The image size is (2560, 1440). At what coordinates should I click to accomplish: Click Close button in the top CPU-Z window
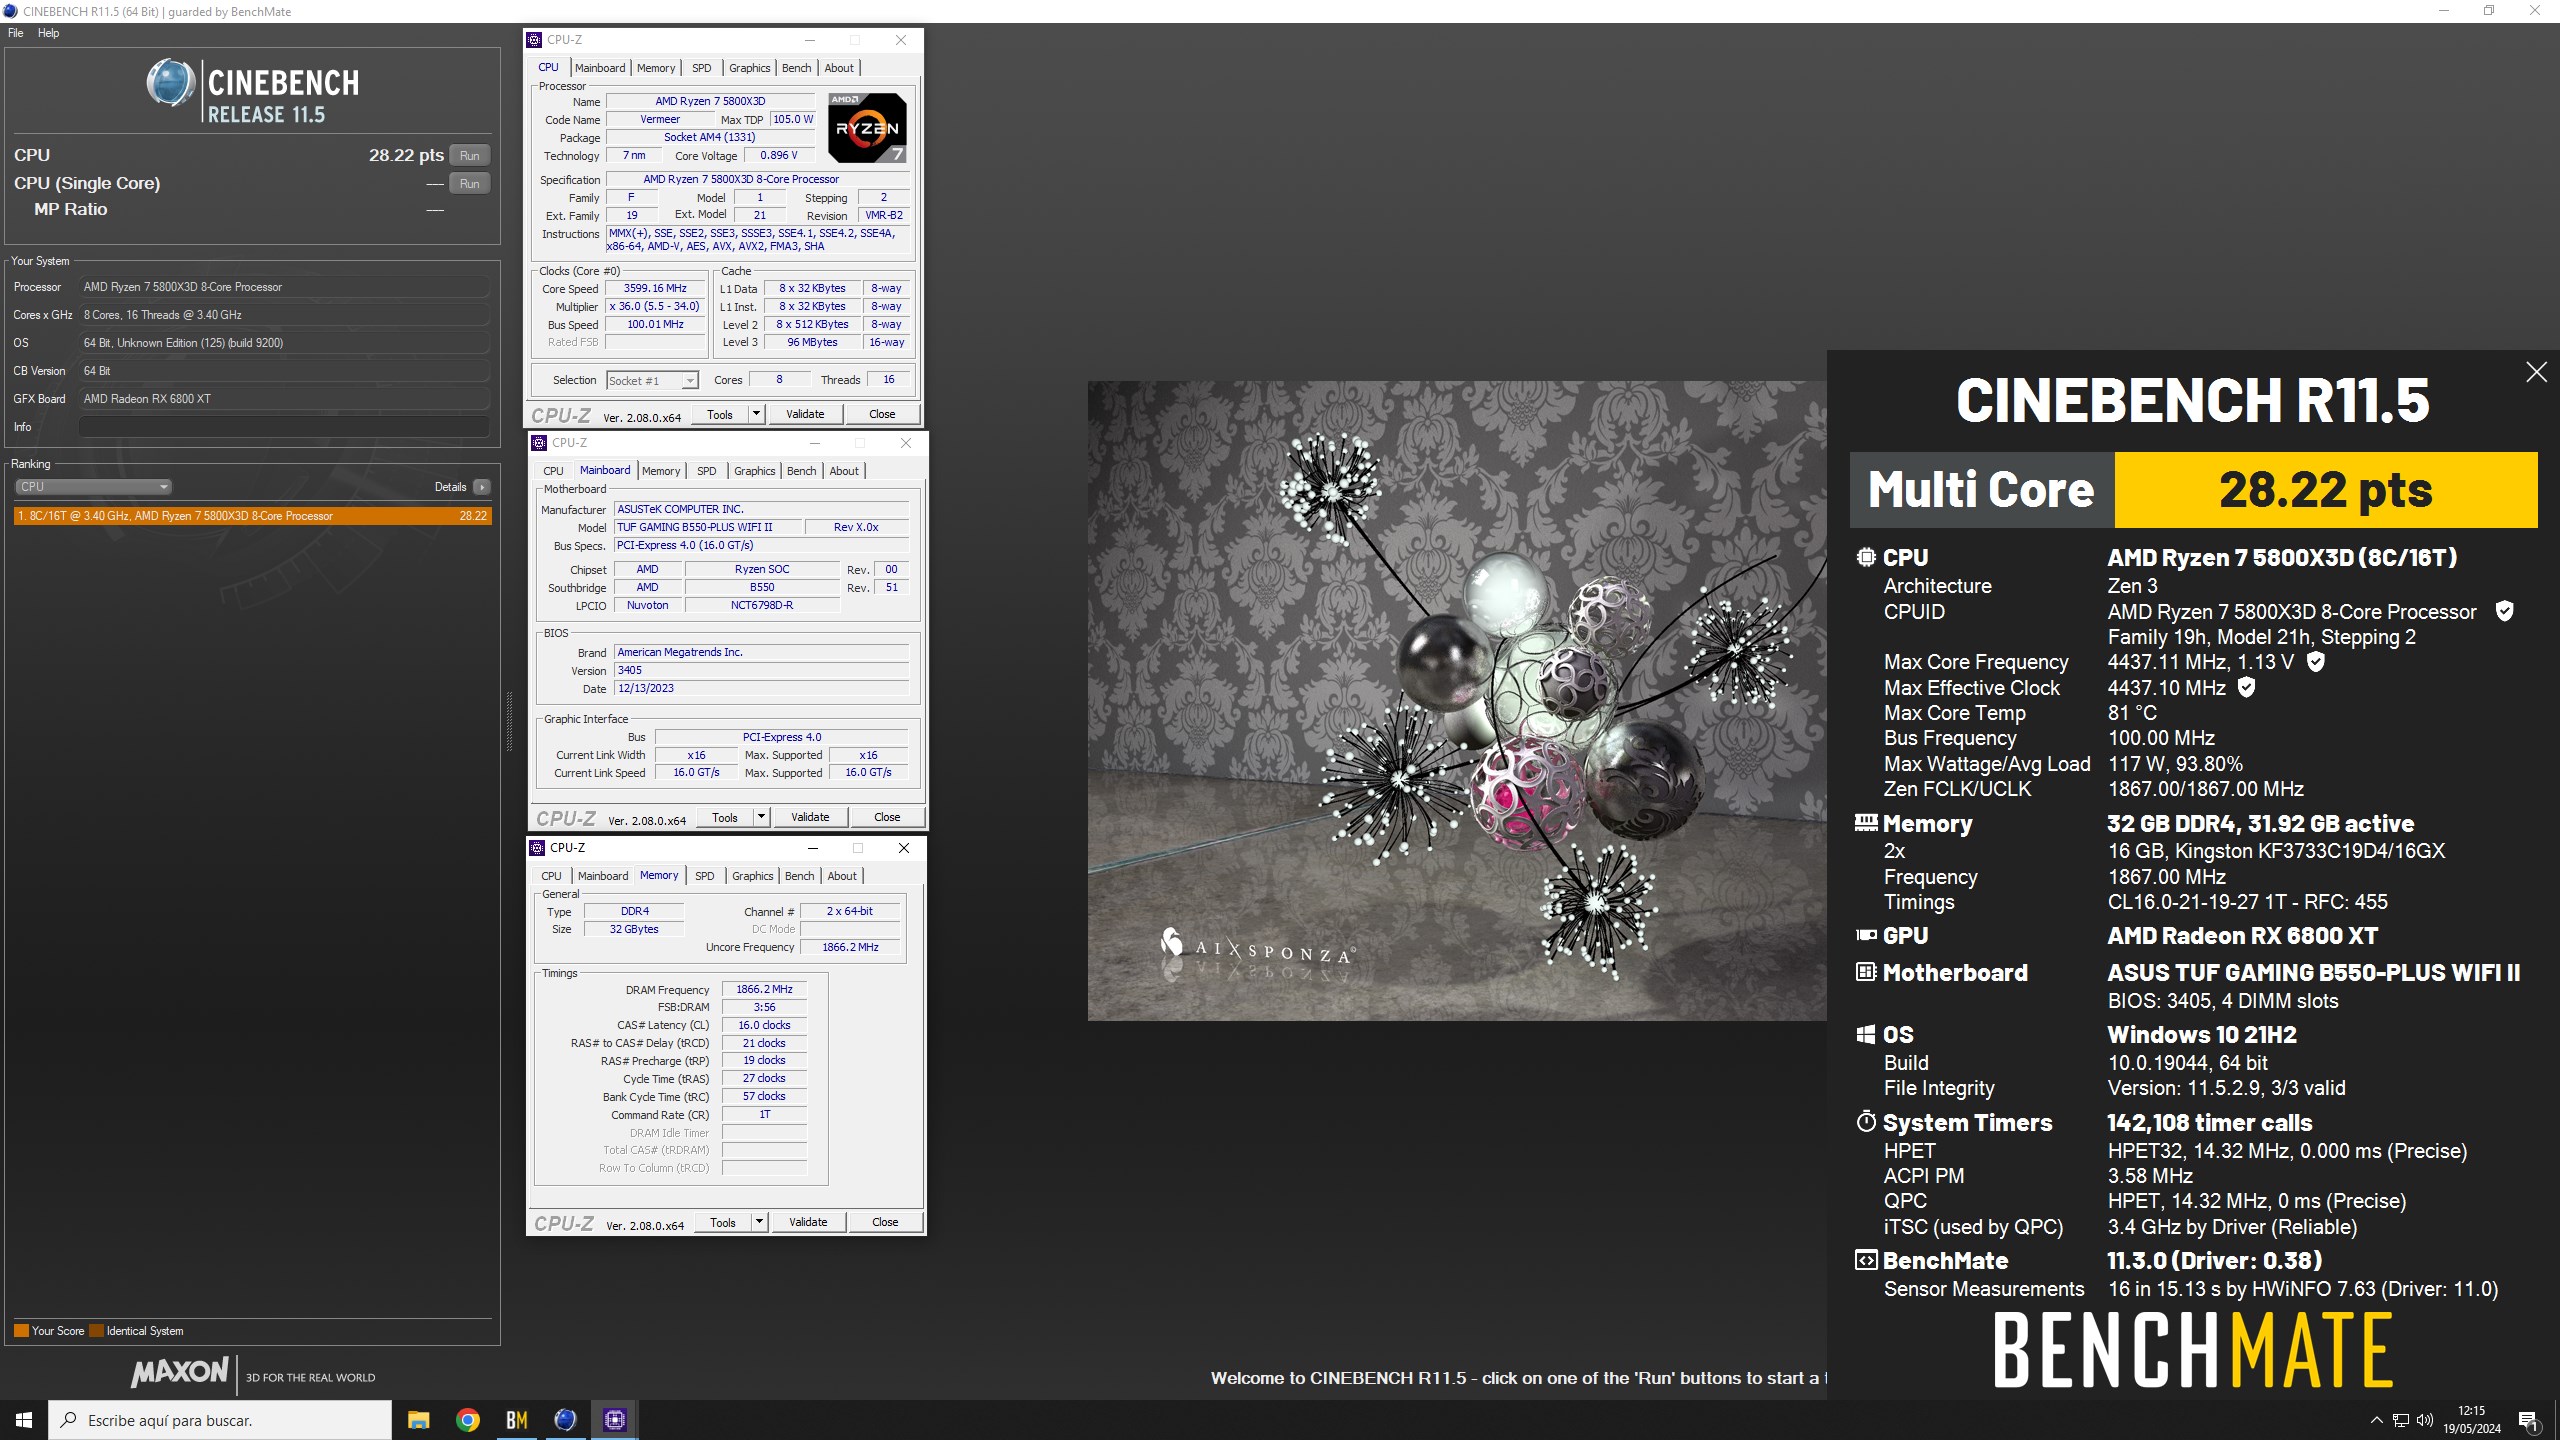(882, 414)
